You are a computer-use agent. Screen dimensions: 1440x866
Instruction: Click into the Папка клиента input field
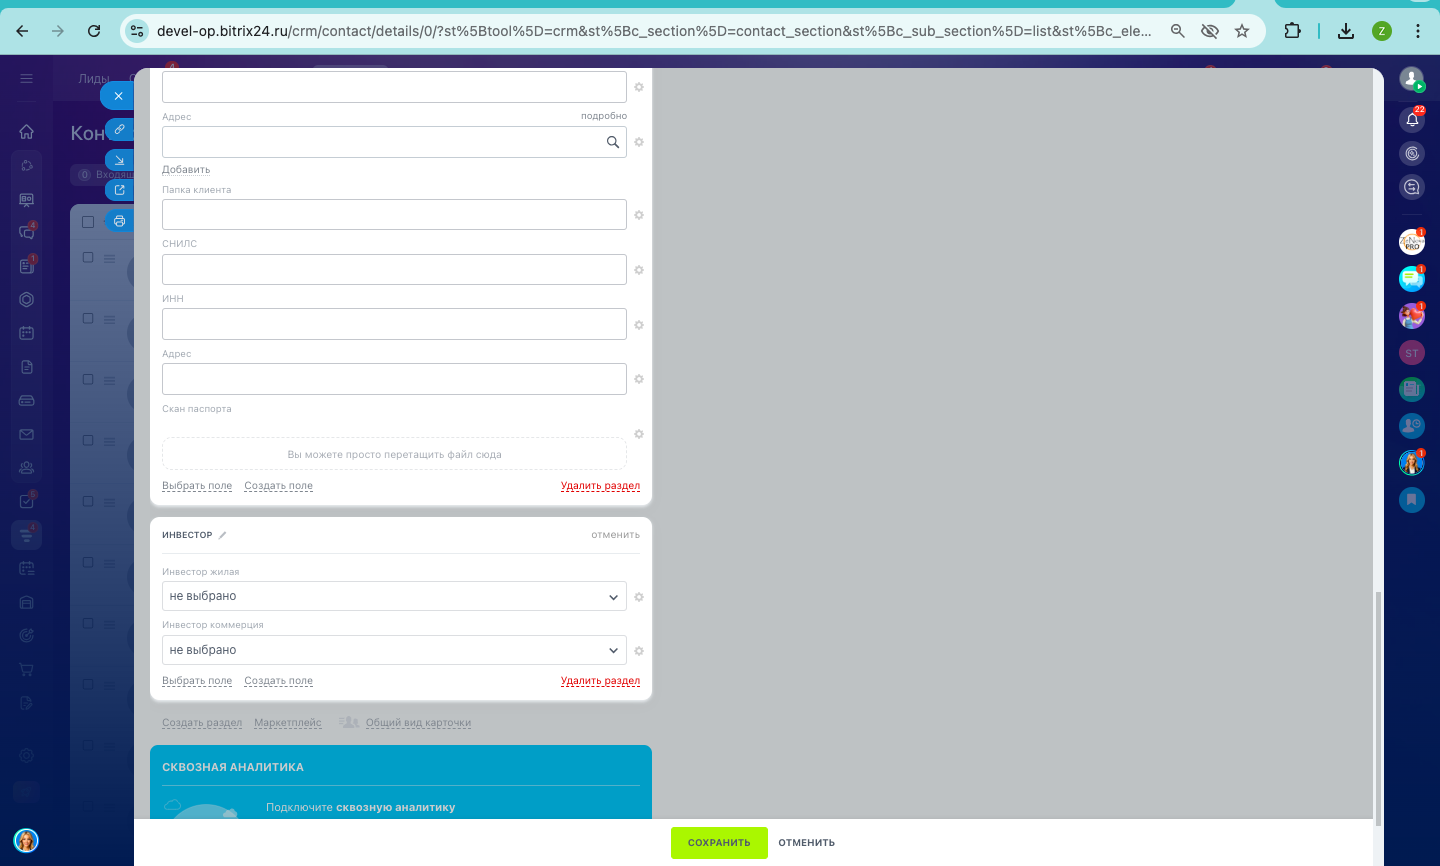pos(394,215)
